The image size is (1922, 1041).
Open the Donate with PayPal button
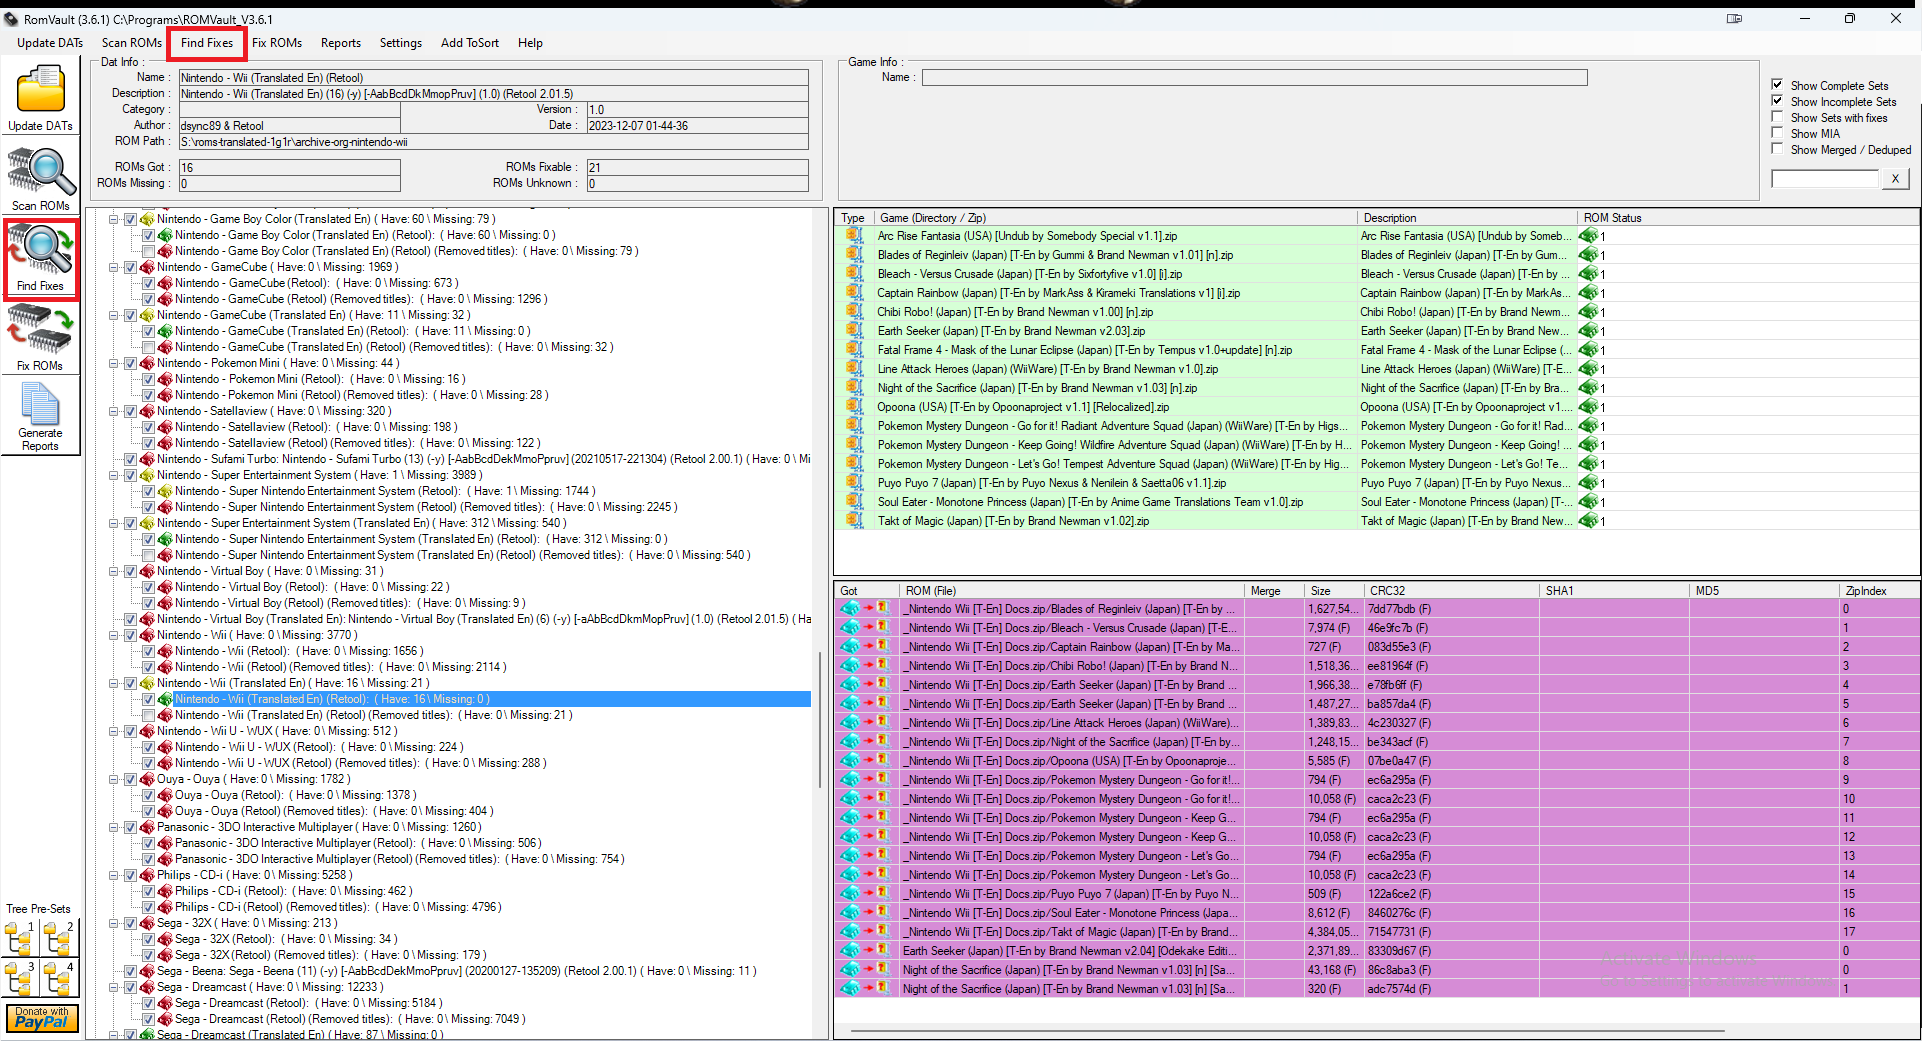[41, 1018]
